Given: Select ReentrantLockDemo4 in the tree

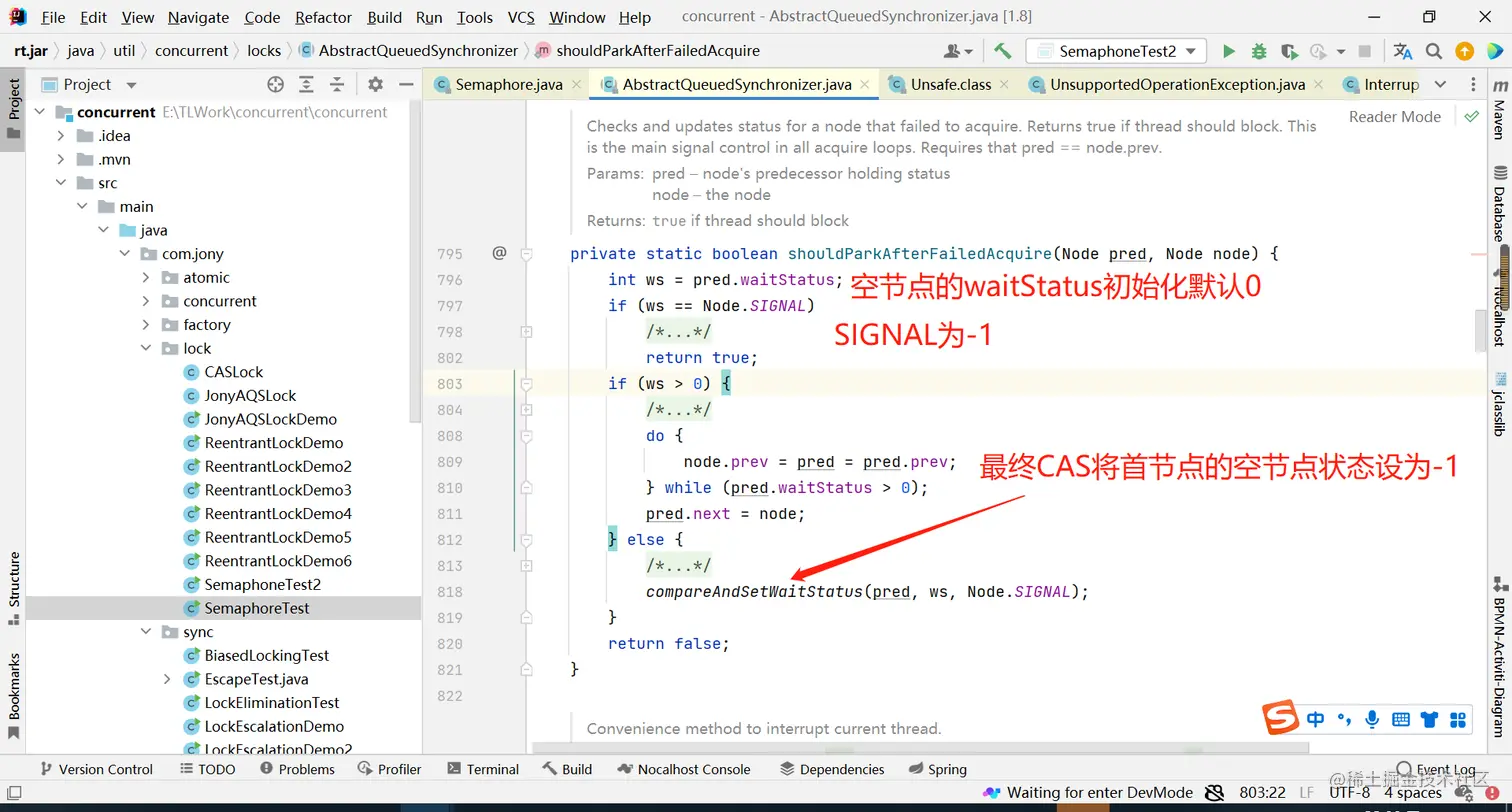Looking at the screenshot, I should point(278,514).
